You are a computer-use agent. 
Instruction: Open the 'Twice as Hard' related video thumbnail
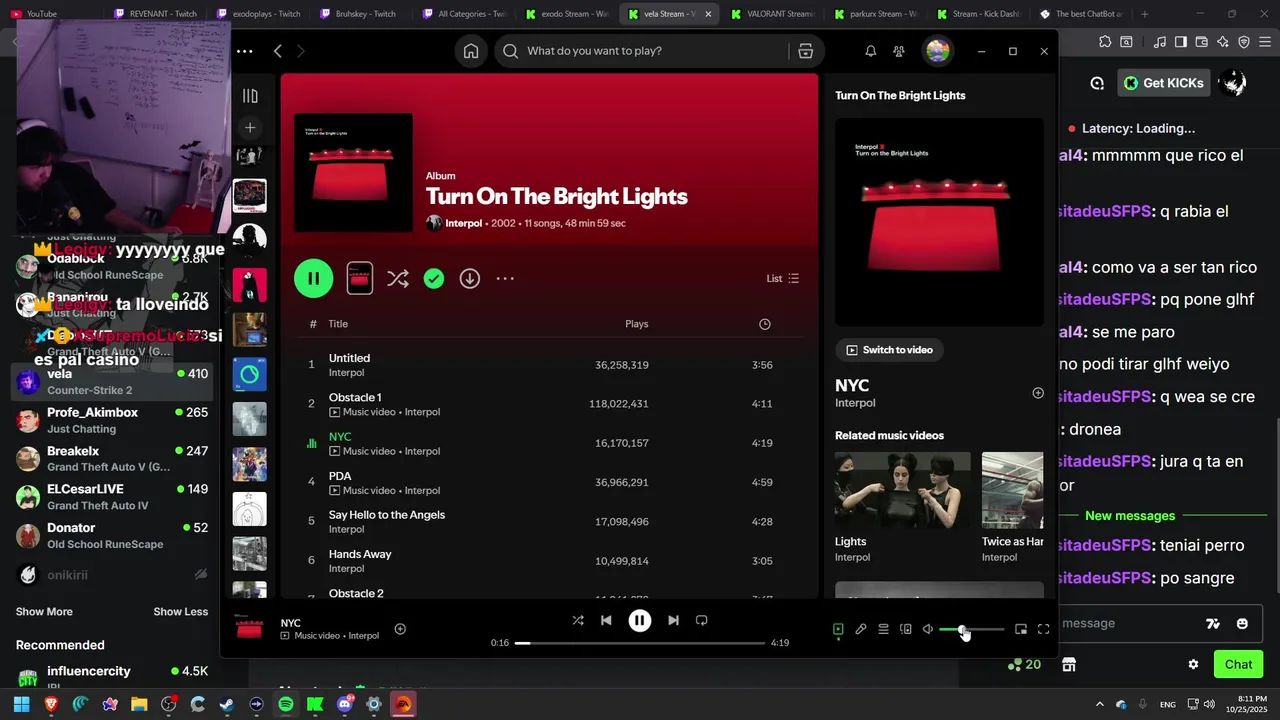point(1012,491)
